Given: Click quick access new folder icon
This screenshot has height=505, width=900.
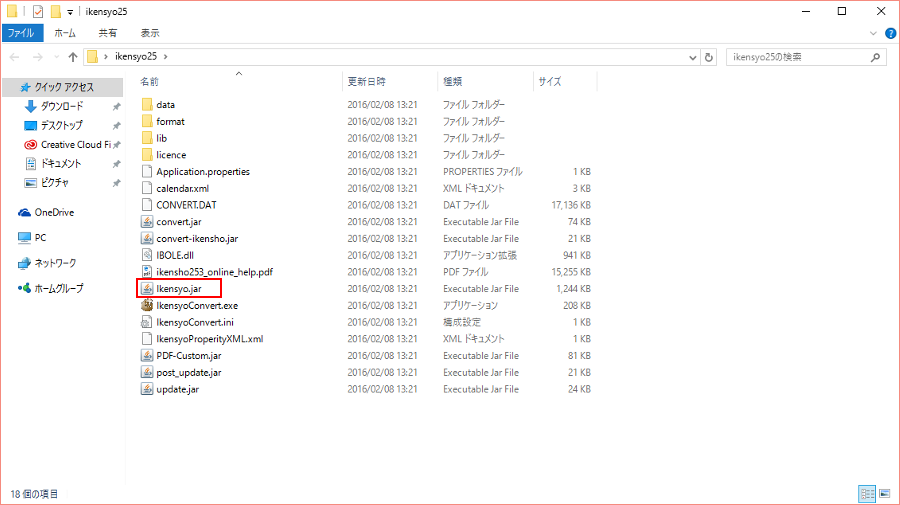Looking at the screenshot, I should click(56, 11).
